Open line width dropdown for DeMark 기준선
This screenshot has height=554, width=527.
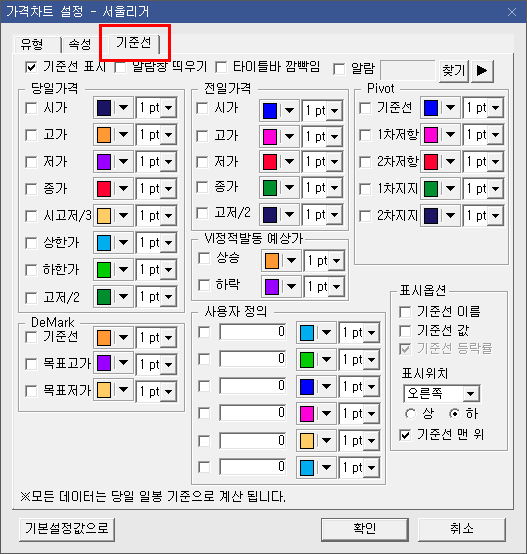click(x=168, y=338)
